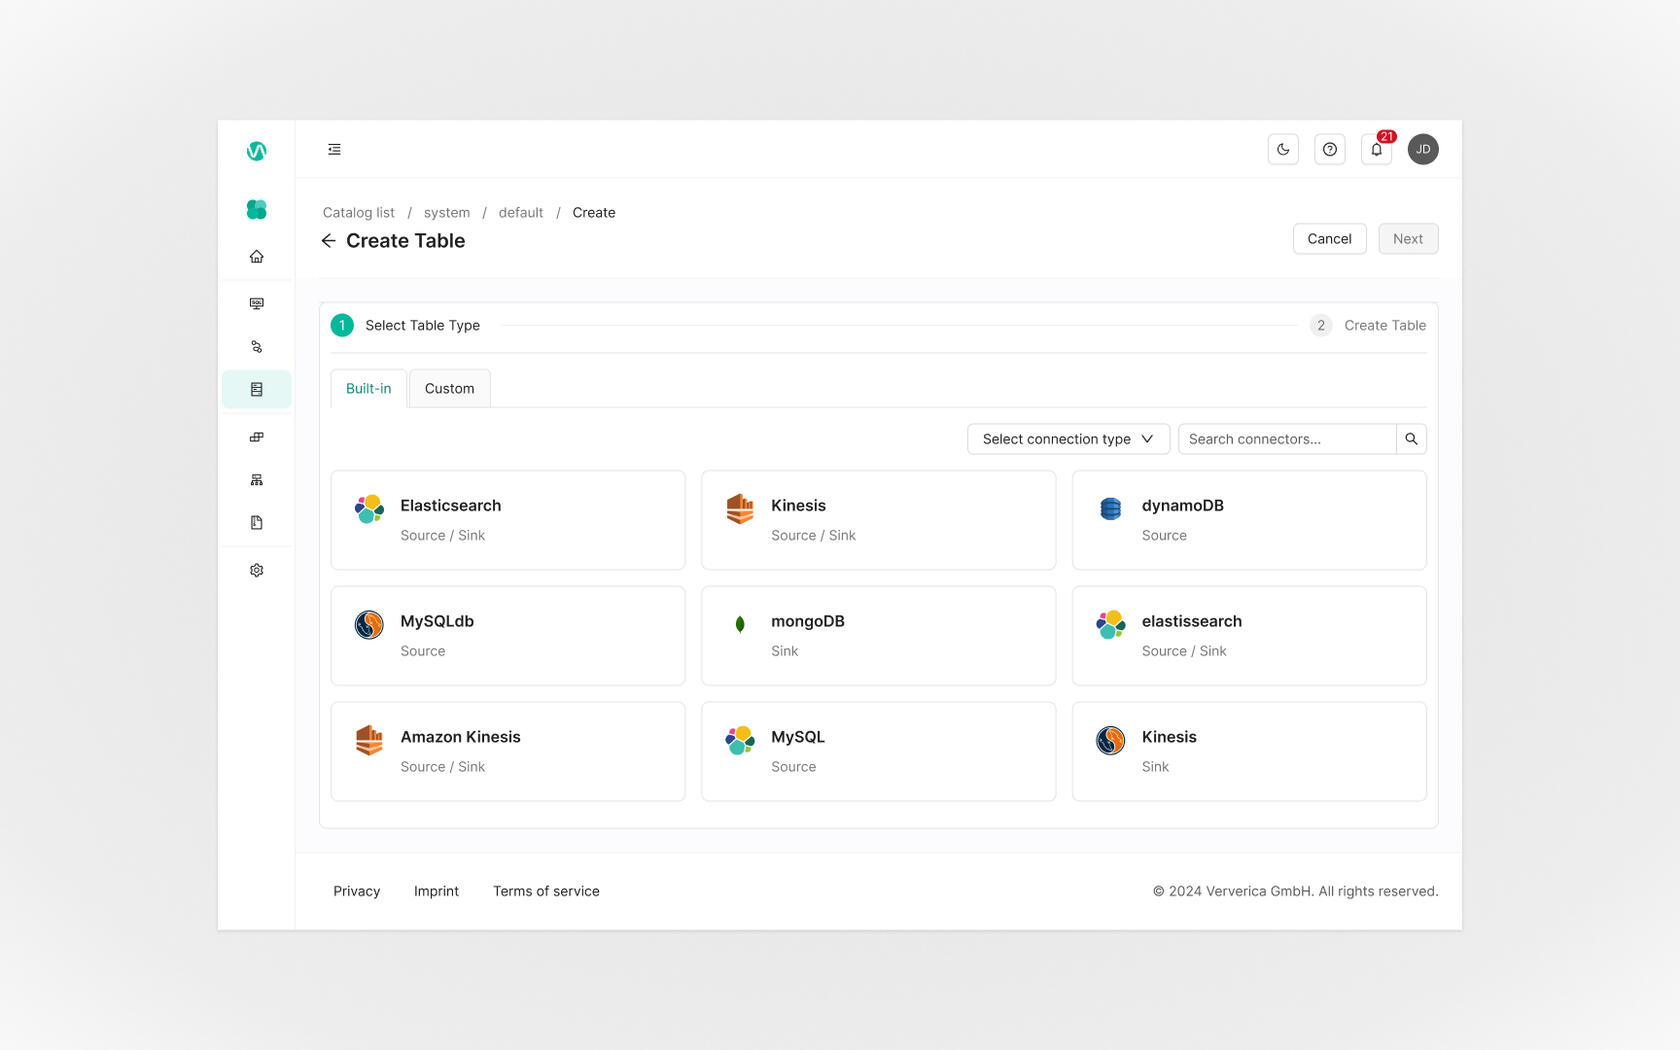This screenshot has width=1680, height=1050.
Task: Open notifications bell with 21 badge
Action: [1376, 149]
